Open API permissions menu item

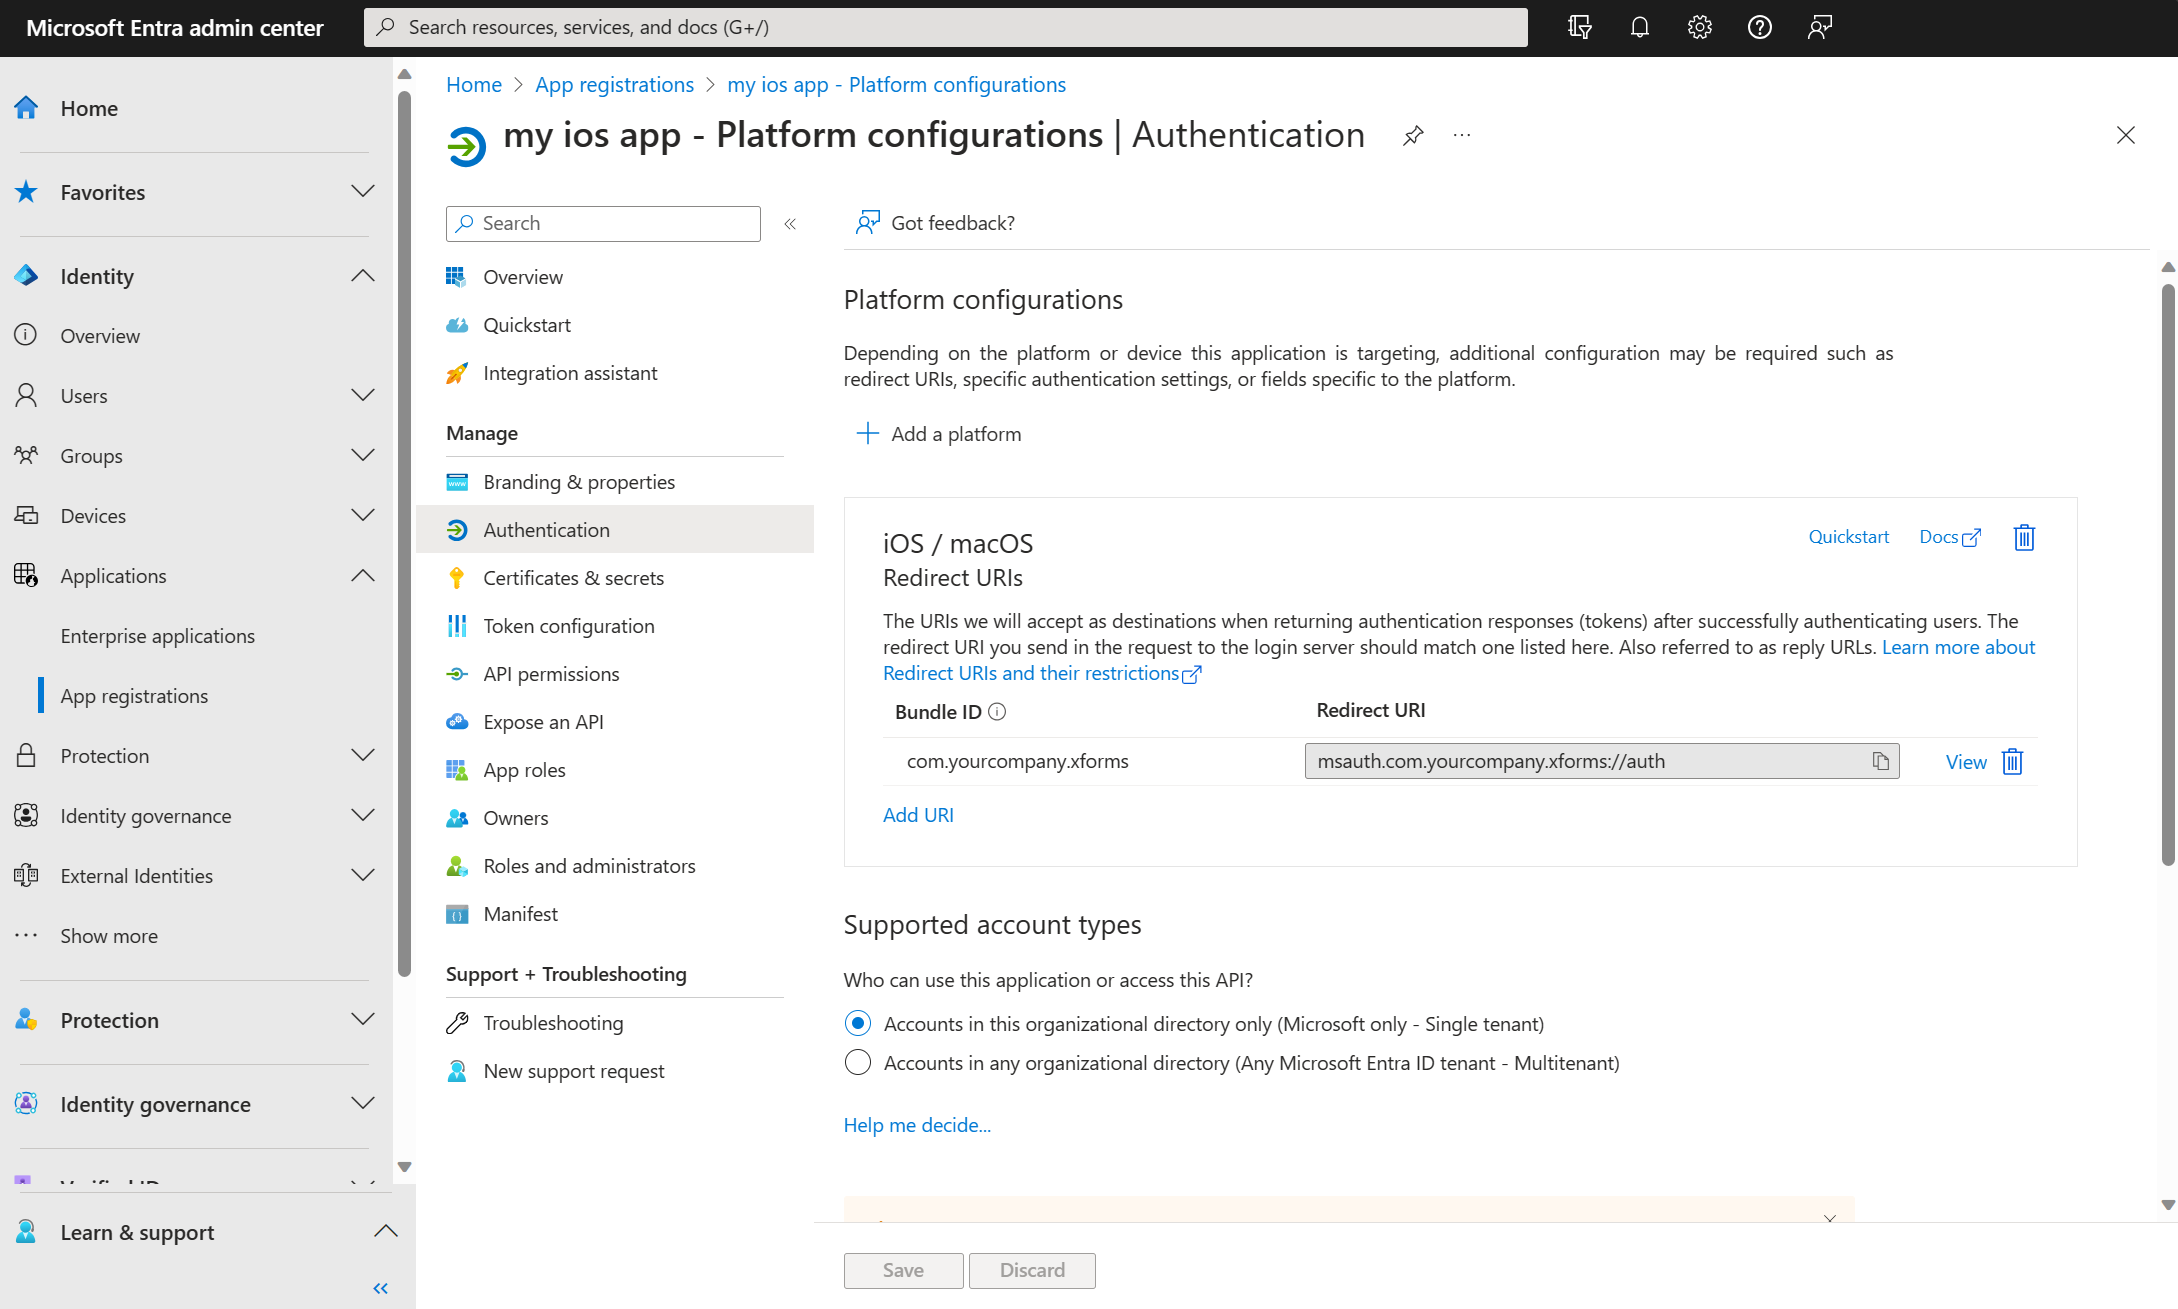click(551, 674)
